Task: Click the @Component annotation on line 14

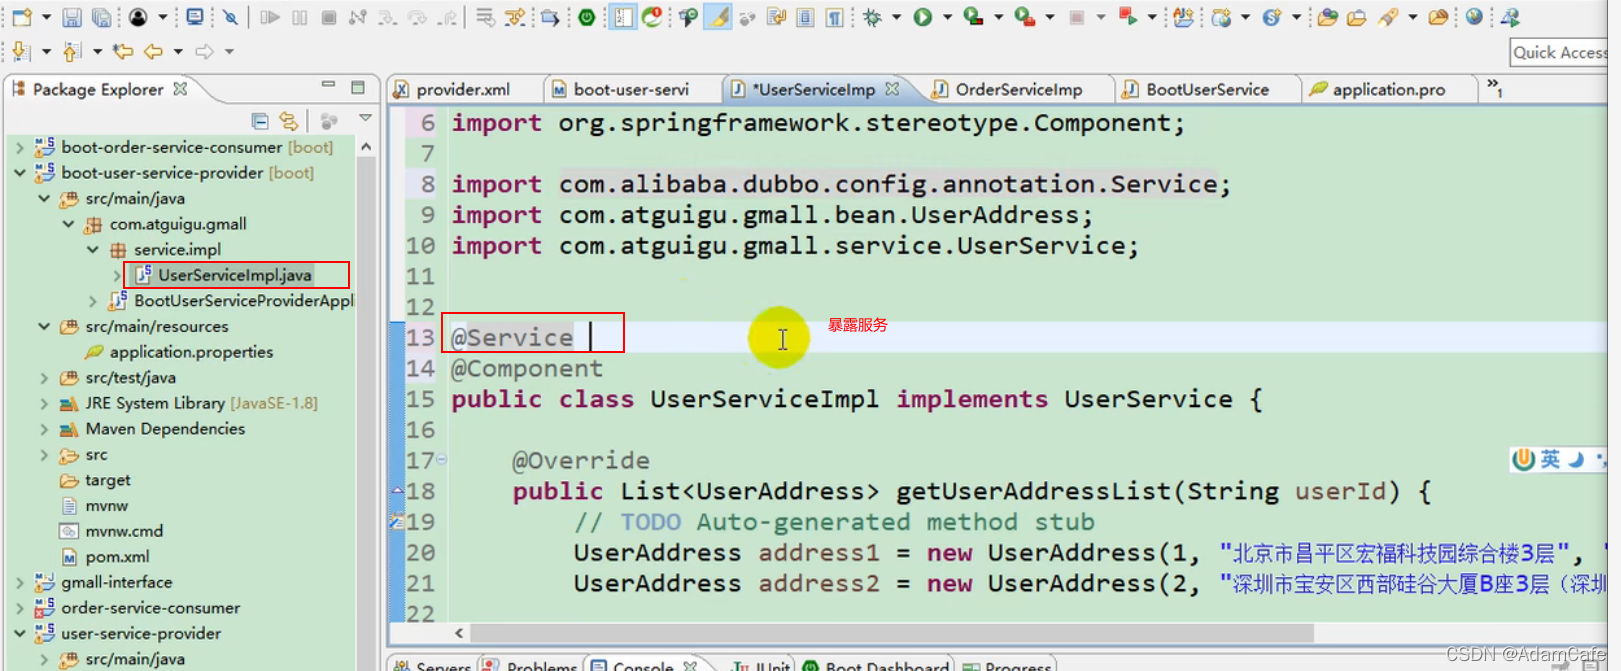Action: point(527,368)
